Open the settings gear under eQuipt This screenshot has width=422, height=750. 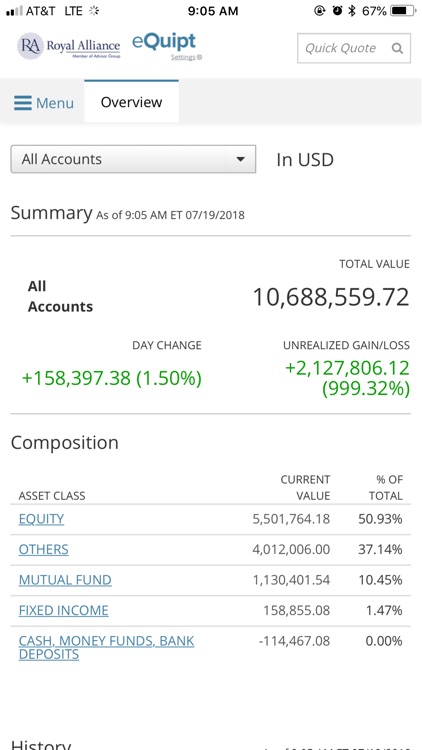pos(200,57)
